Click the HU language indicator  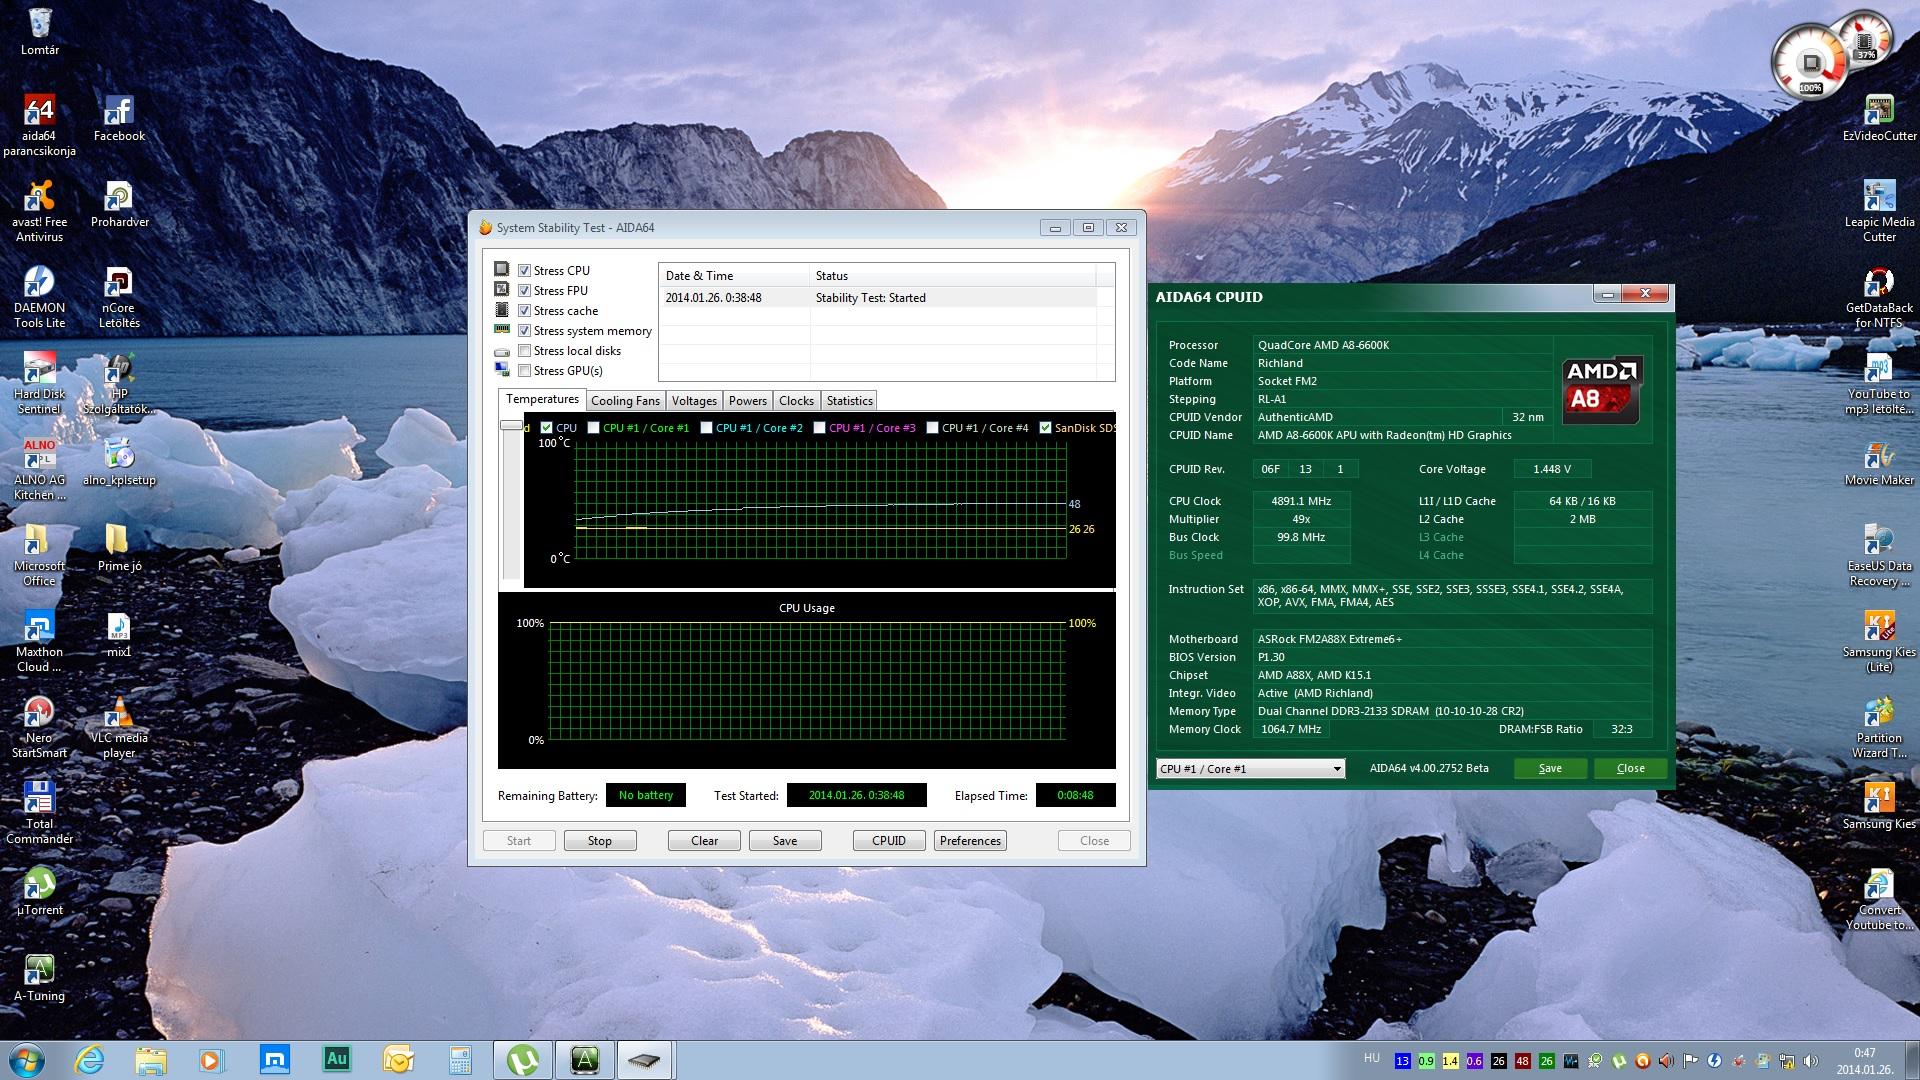click(x=1371, y=1058)
